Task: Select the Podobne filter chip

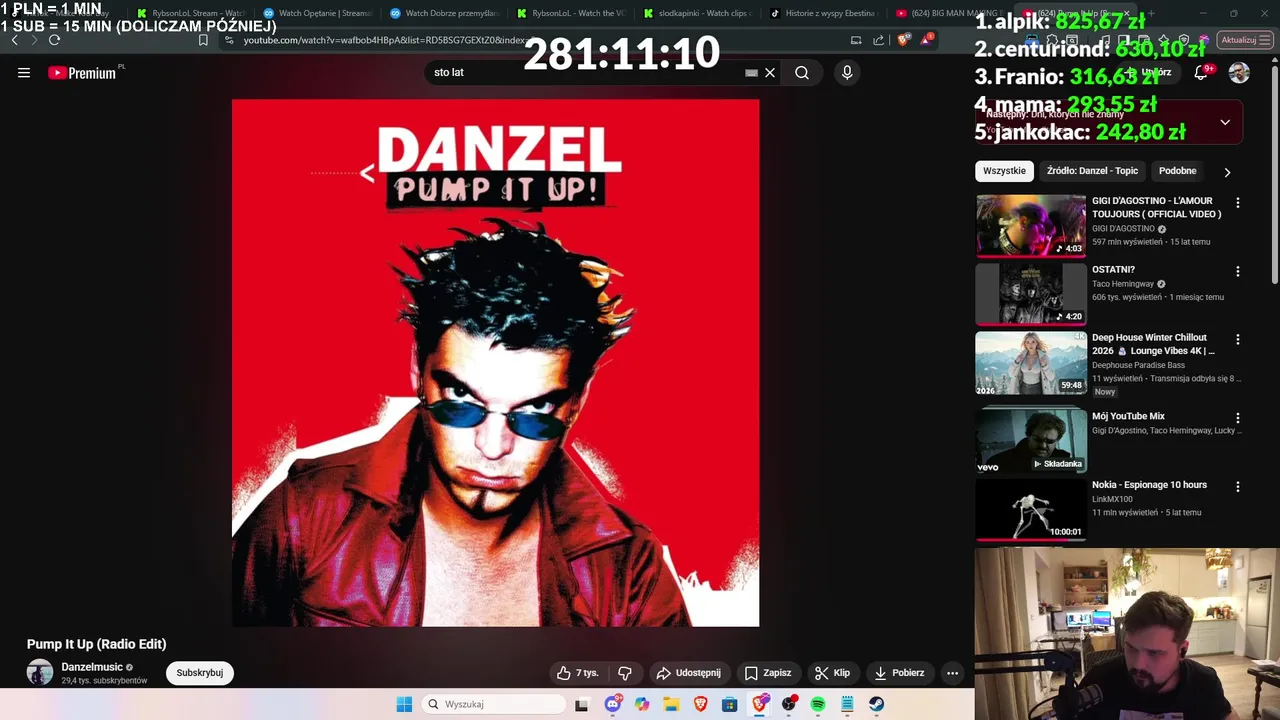Action: click(1177, 171)
